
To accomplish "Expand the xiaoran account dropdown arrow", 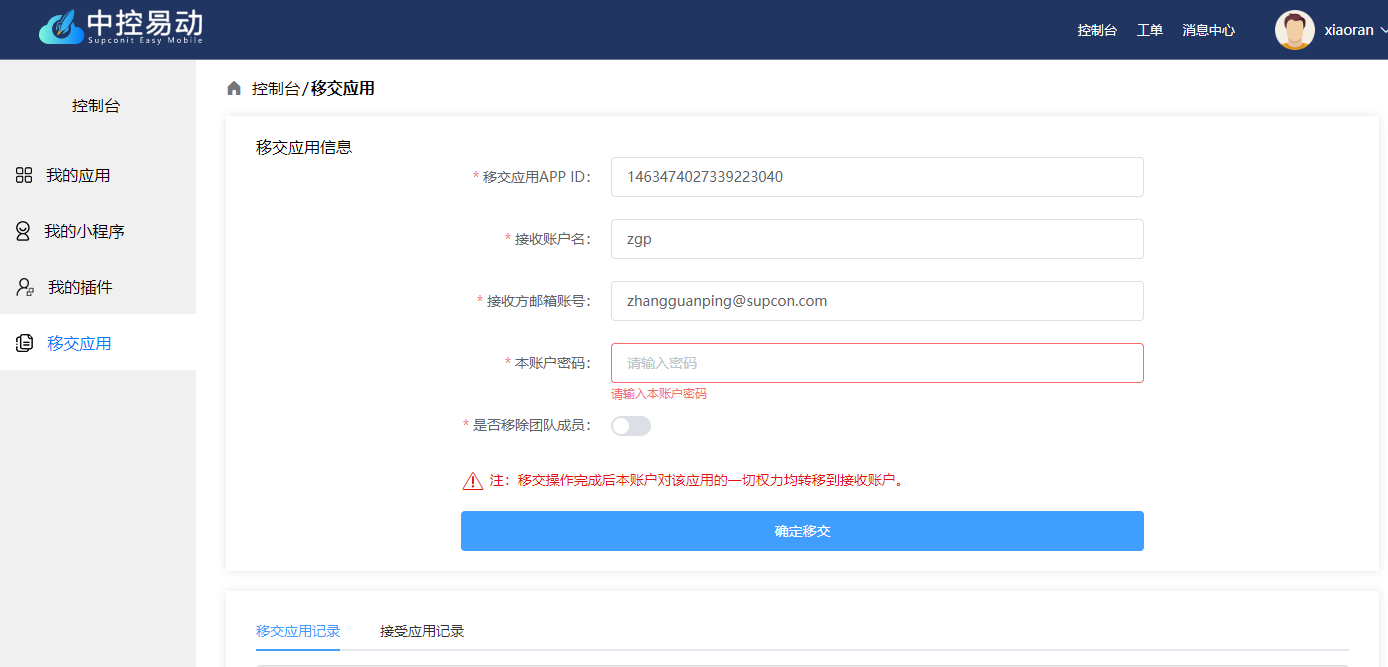I will tap(1383, 31).
